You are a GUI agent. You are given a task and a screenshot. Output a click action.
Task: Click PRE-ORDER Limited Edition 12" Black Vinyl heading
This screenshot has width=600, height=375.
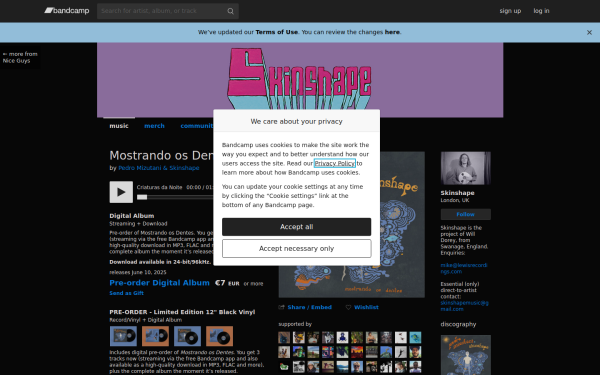click(x=182, y=312)
